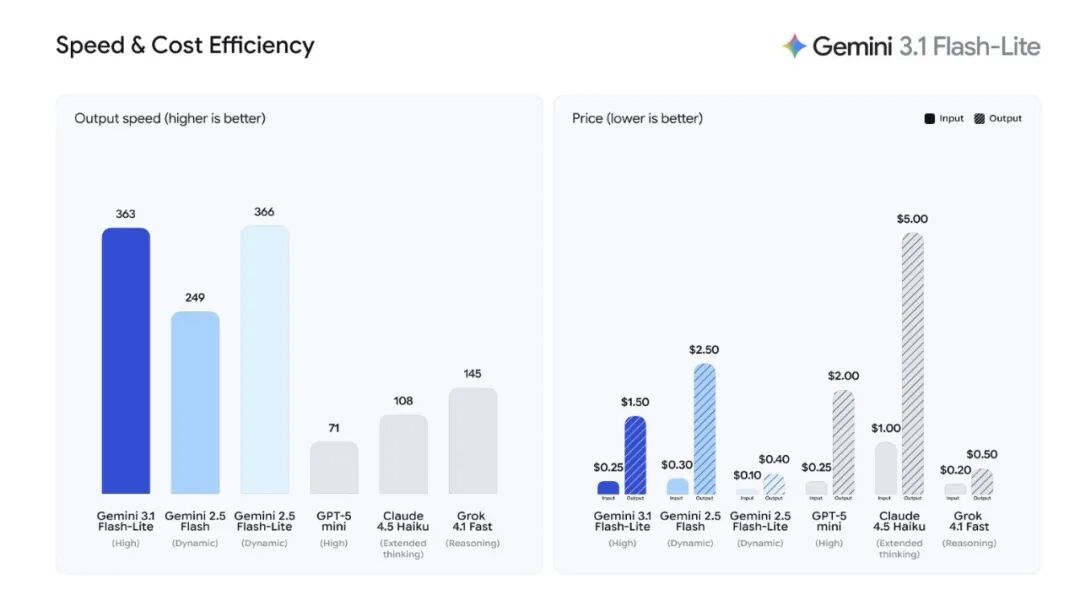The height and width of the screenshot is (612, 1080).
Task: Select GPT-5 mini's $2.00 output price bar
Action: 843,443
